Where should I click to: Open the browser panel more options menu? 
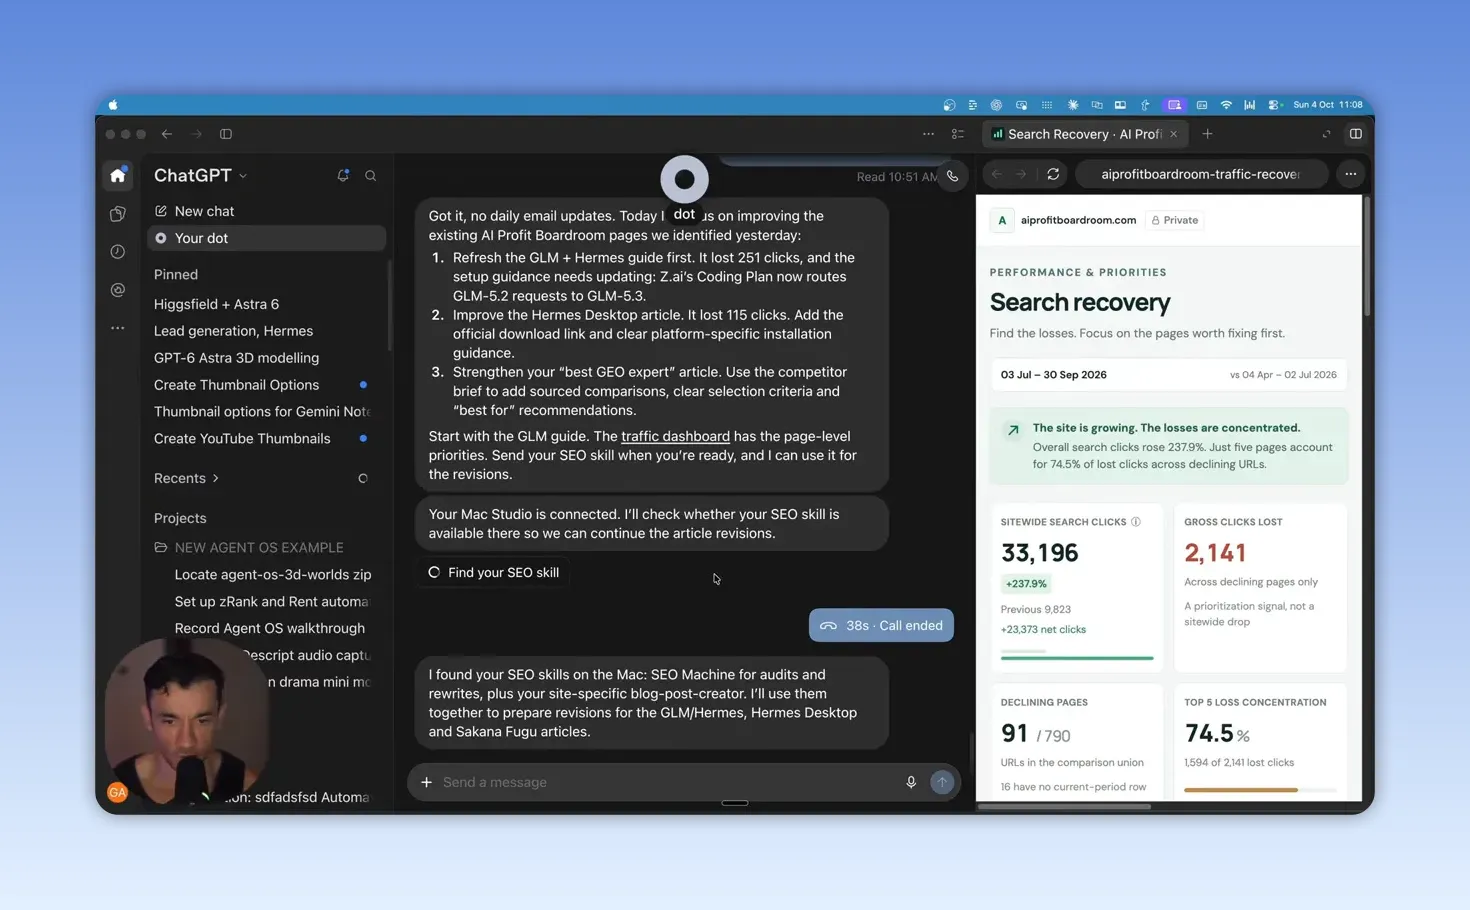coord(1351,174)
